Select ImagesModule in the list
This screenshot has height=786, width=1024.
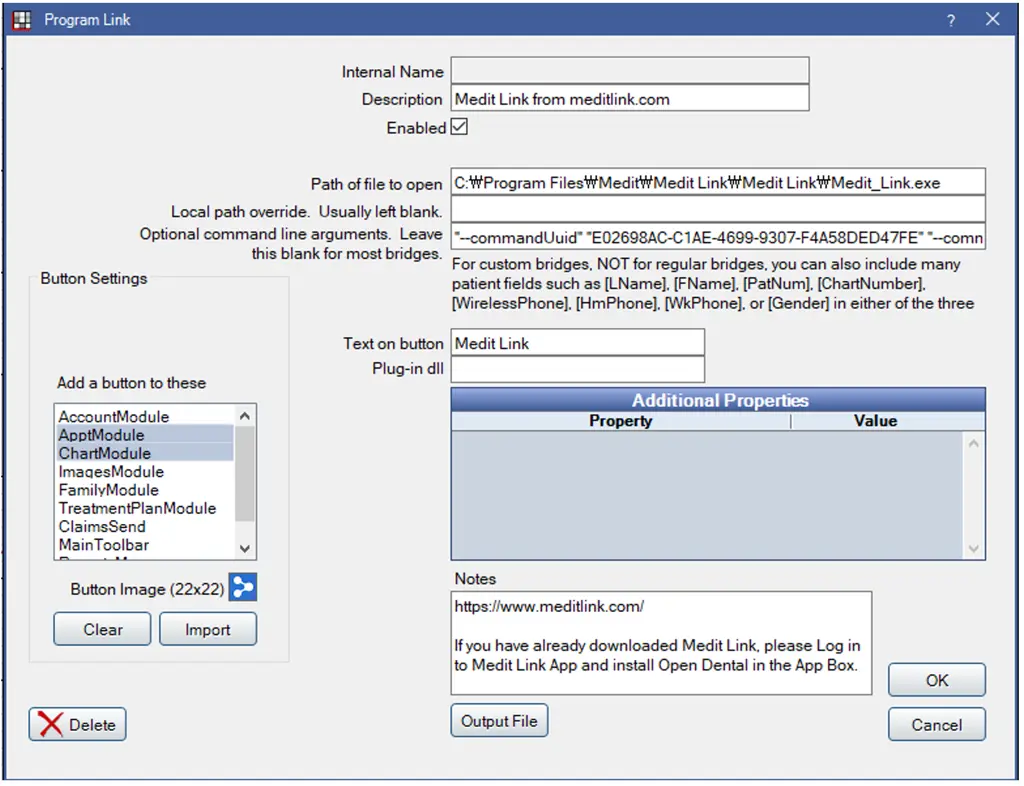tap(145, 471)
